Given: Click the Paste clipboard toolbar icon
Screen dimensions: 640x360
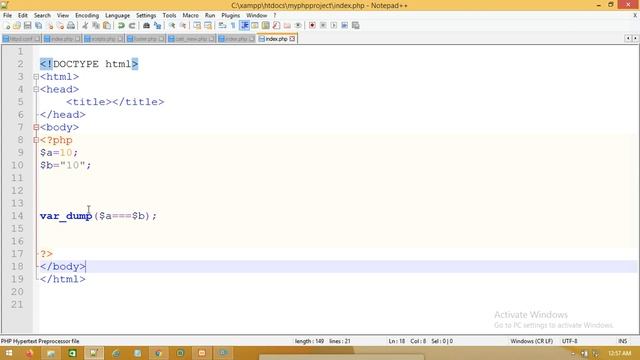Looking at the screenshot, I should 107,26.
